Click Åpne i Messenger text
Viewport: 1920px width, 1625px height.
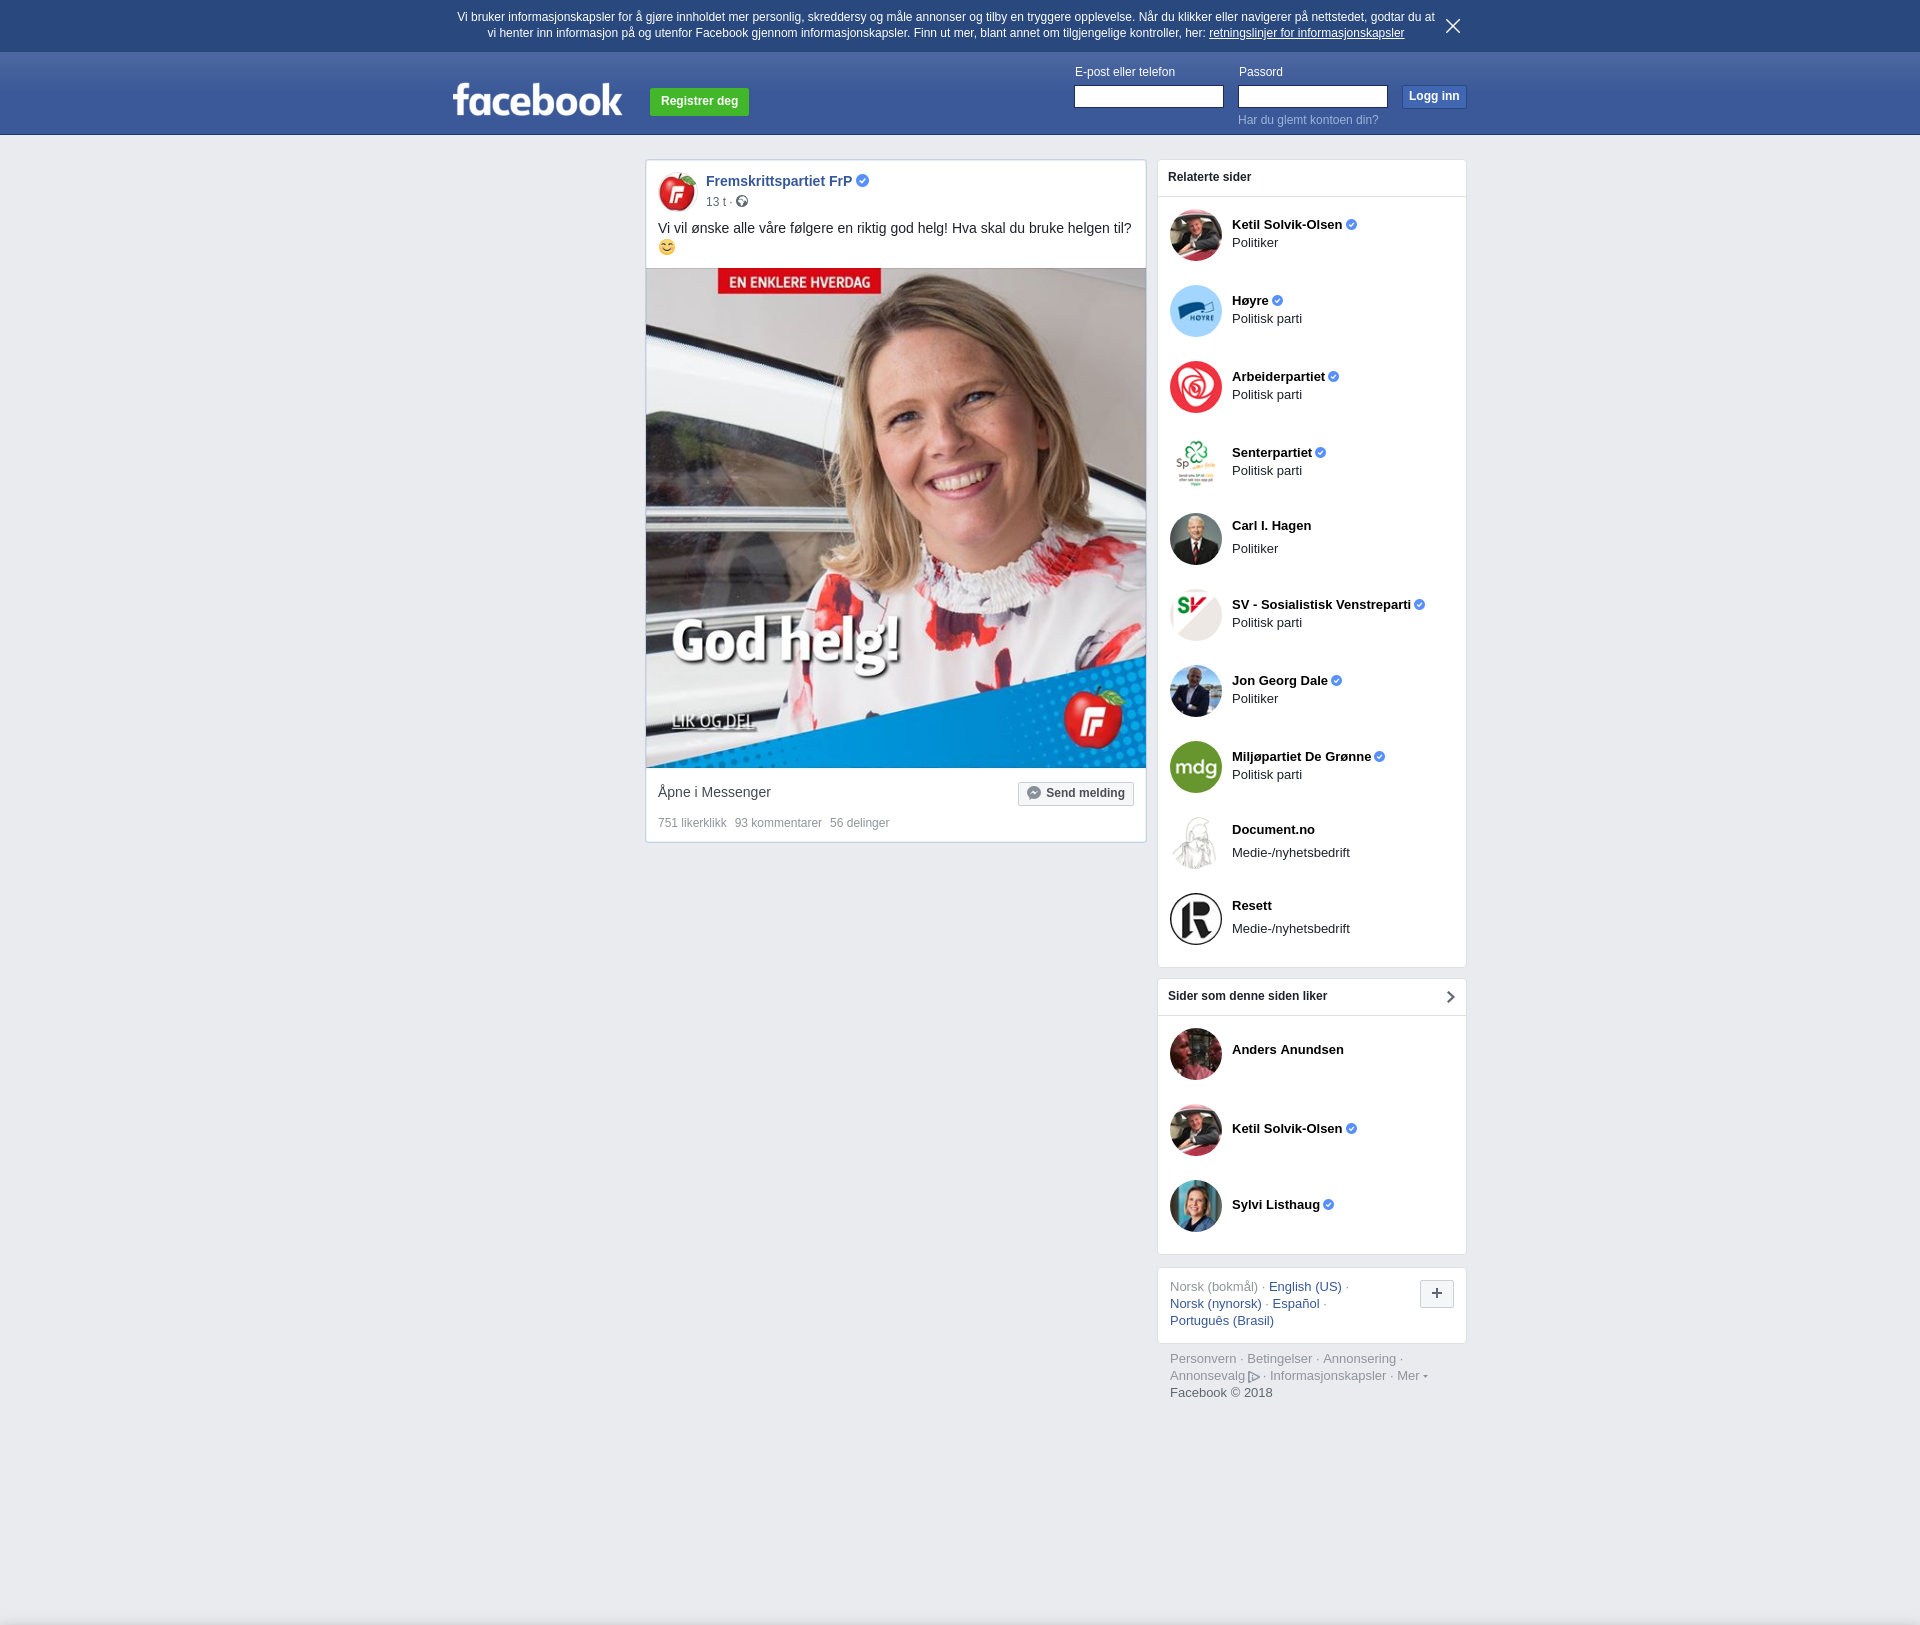pyautogui.click(x=714, y=792)
